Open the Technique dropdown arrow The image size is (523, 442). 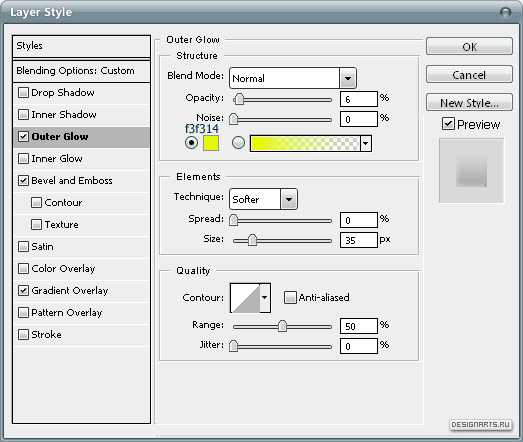(x=289, y=199)
